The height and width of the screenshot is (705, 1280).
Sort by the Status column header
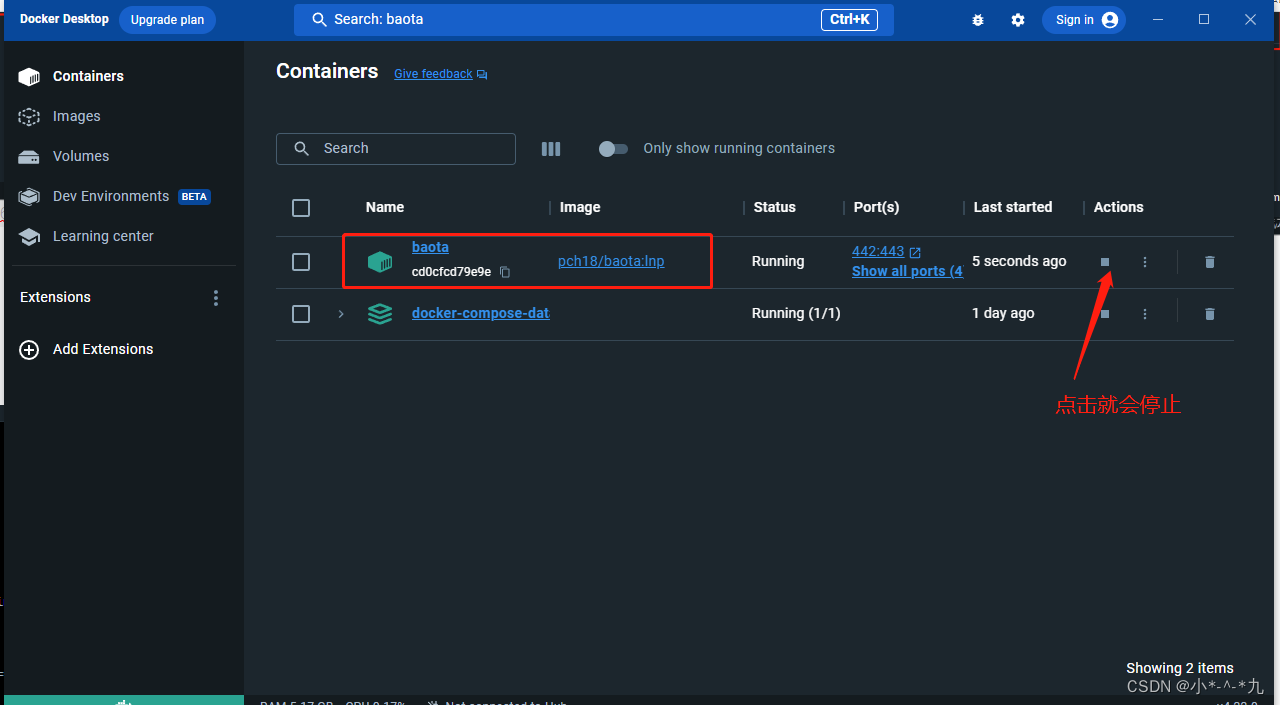point(775,207)
